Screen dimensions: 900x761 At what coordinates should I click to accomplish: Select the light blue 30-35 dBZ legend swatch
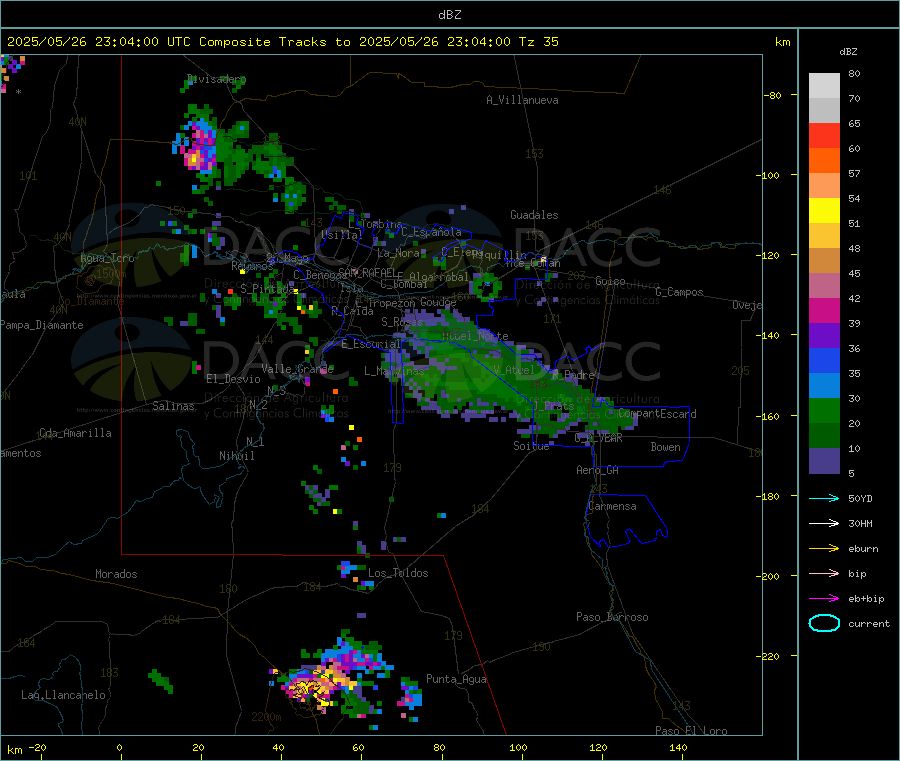point(824,386)
